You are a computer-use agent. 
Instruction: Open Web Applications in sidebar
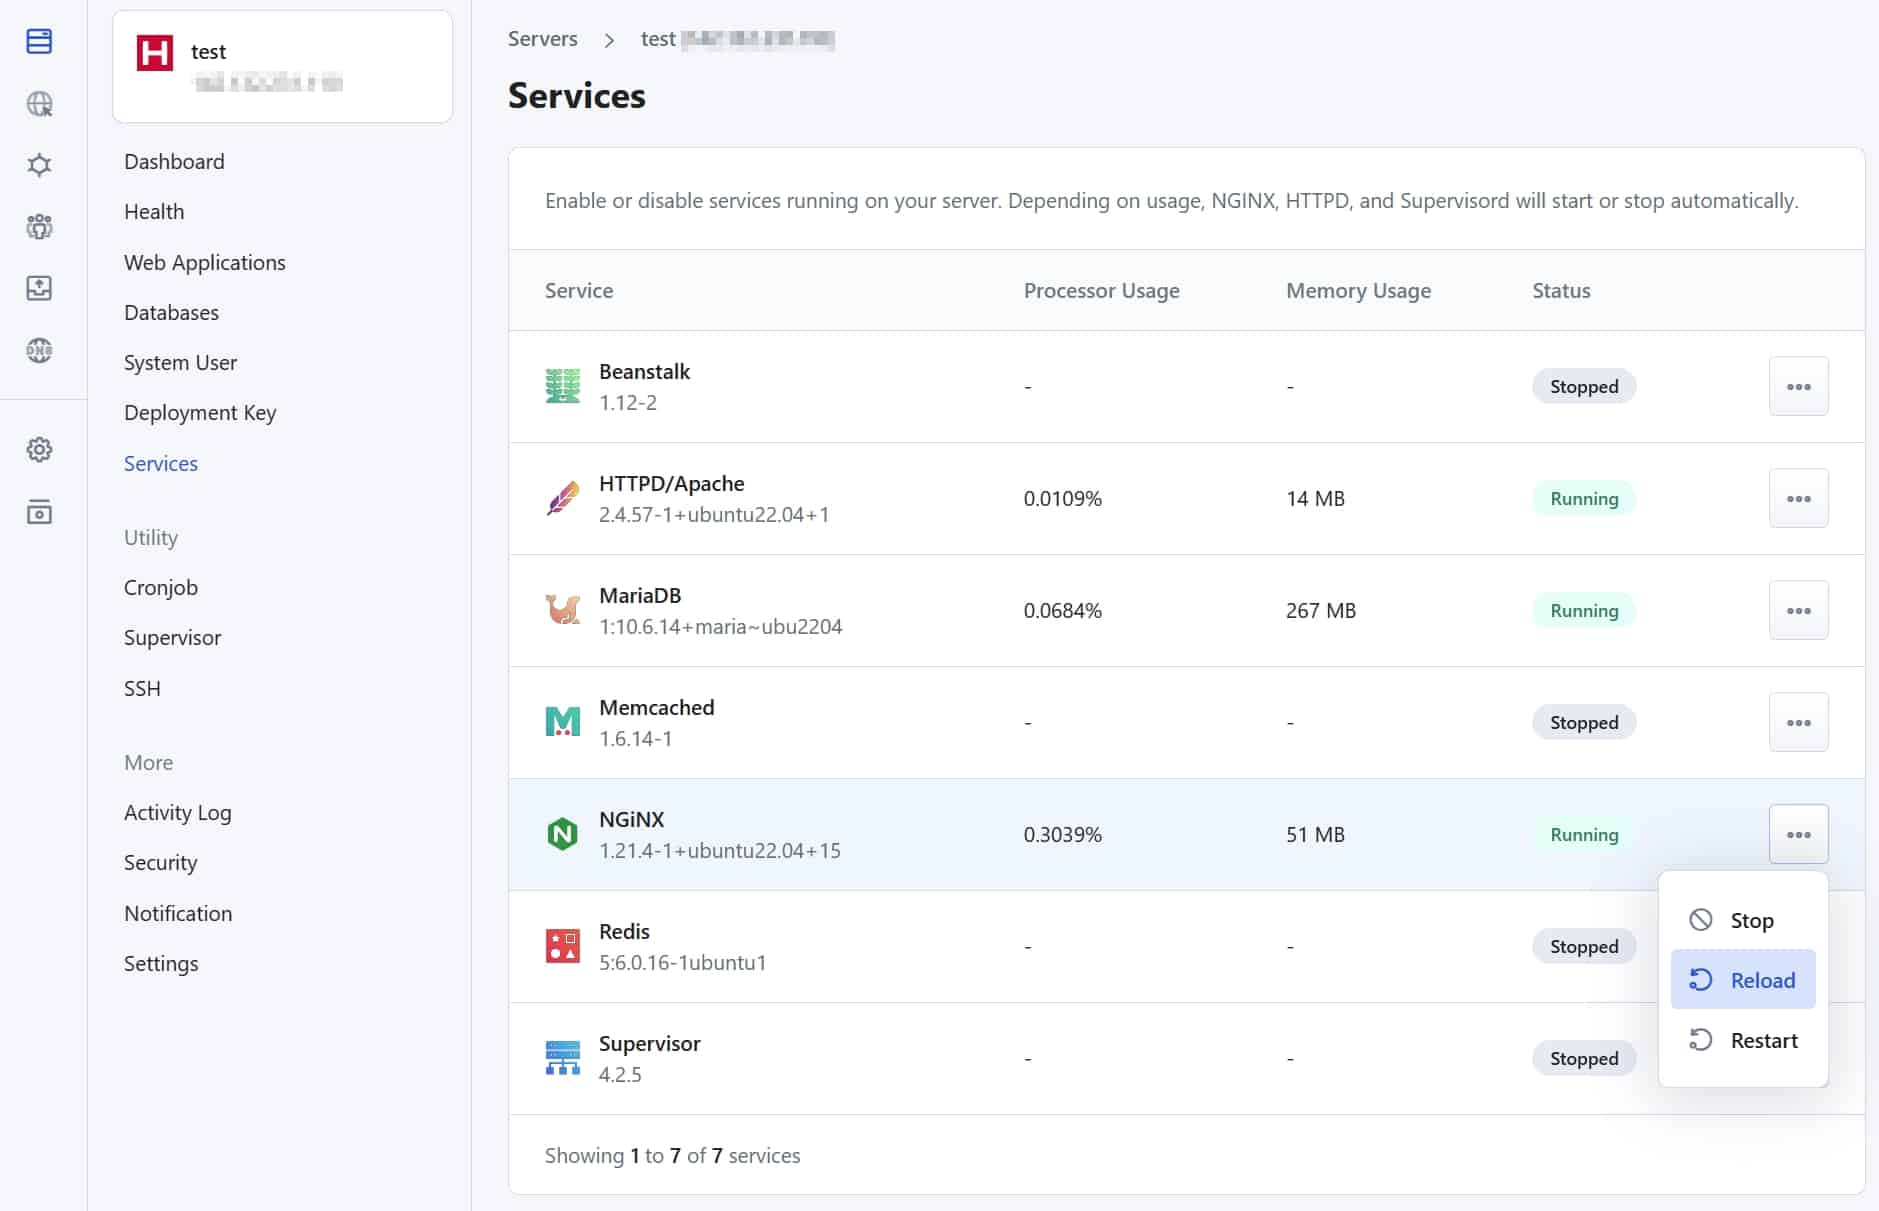pos(204,262)
